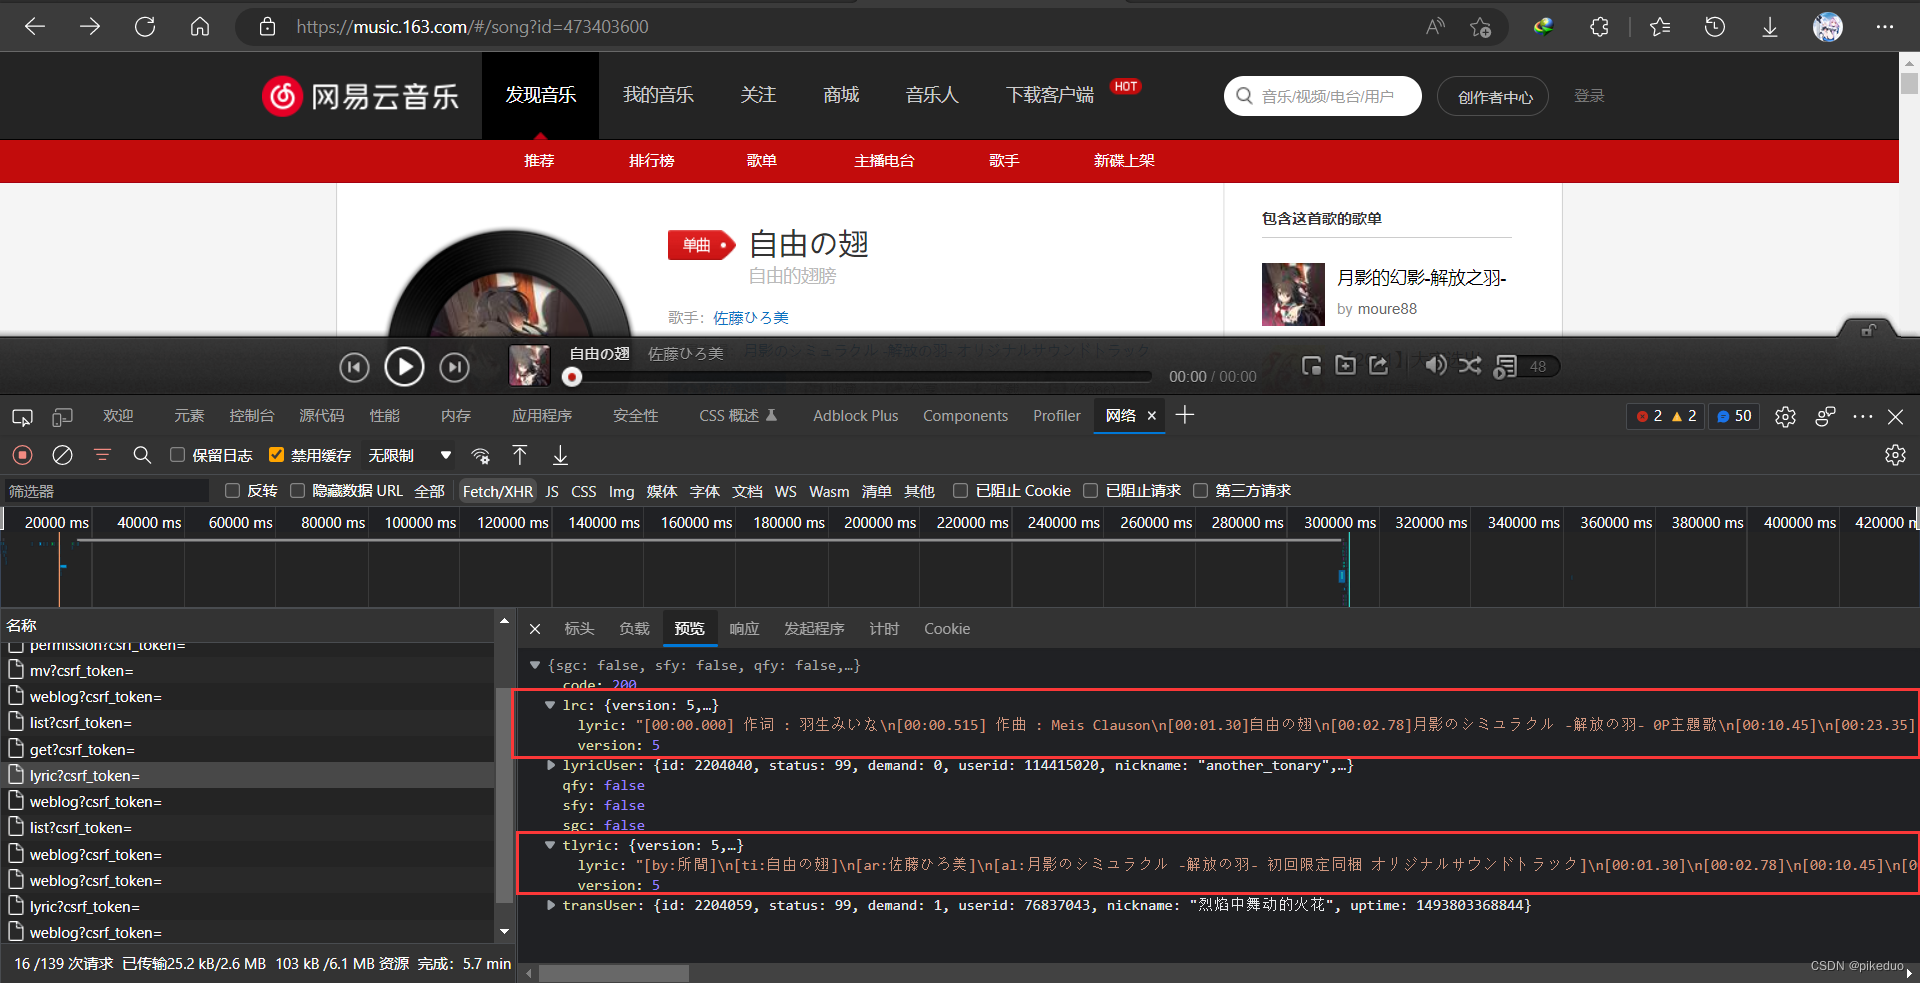Toggle shuffle play mode icon

1470,365
